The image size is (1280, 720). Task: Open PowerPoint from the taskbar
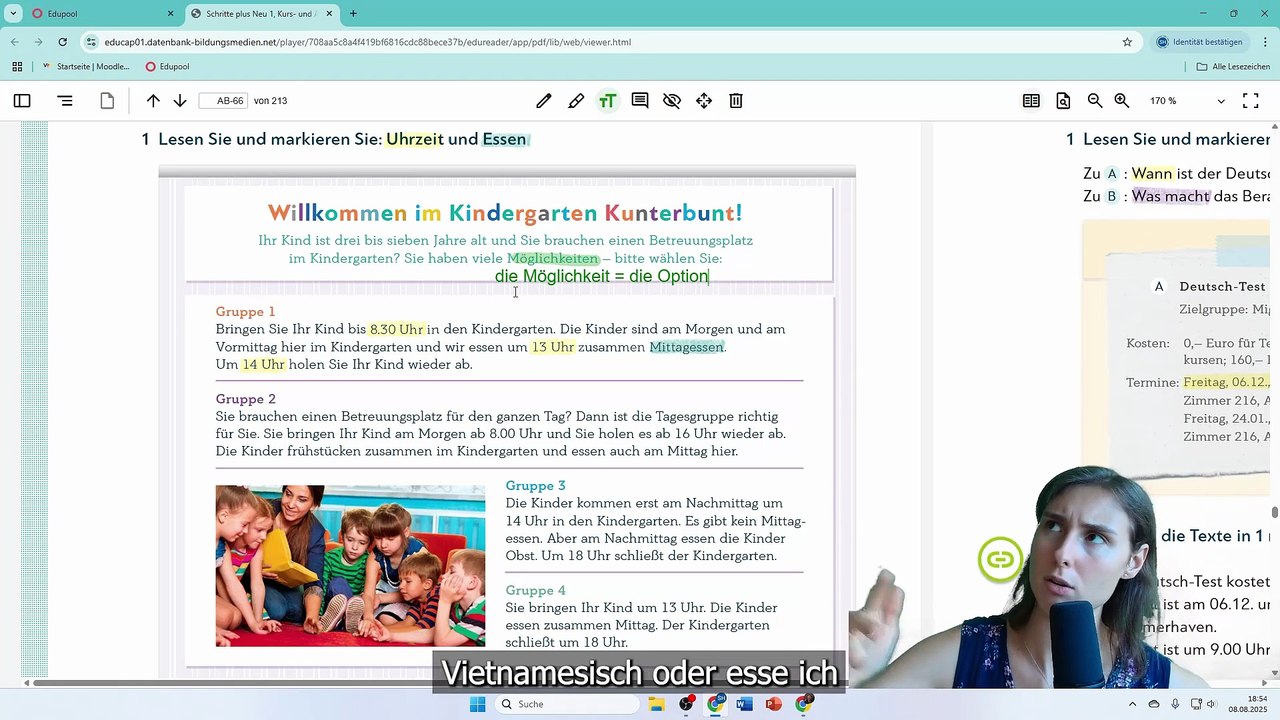773,704
